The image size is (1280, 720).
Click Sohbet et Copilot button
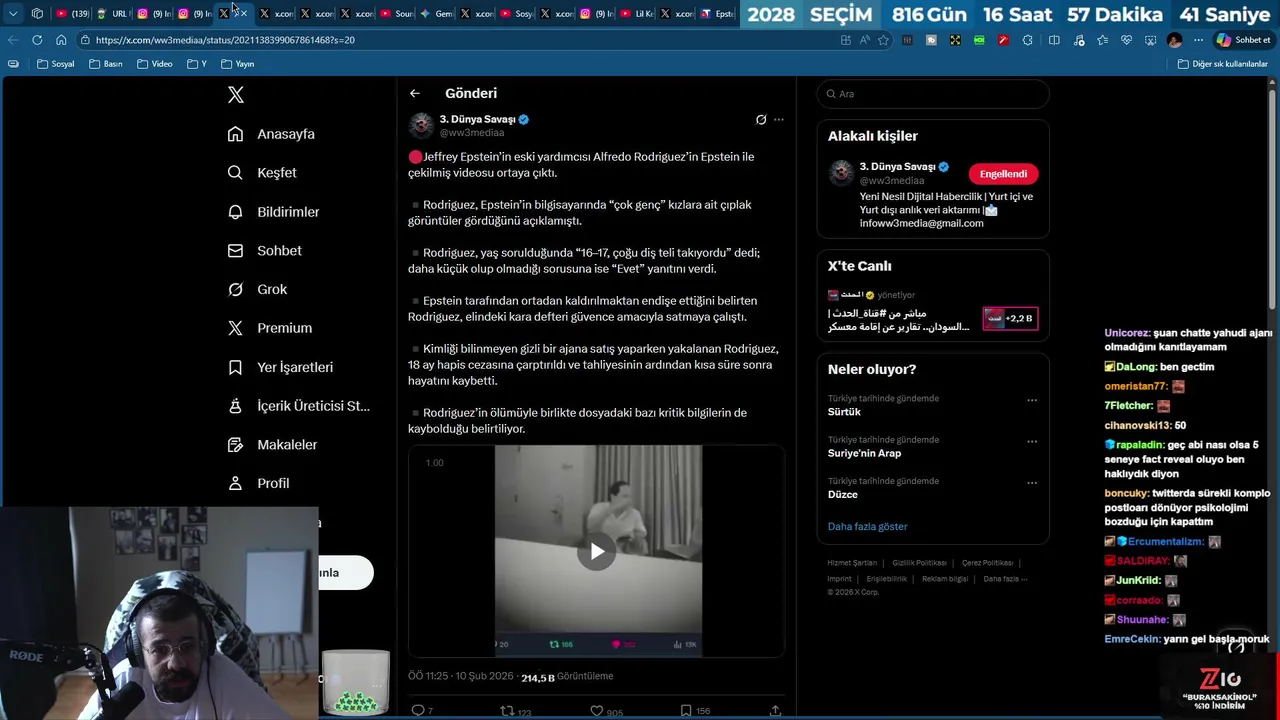pos(1244,40)
